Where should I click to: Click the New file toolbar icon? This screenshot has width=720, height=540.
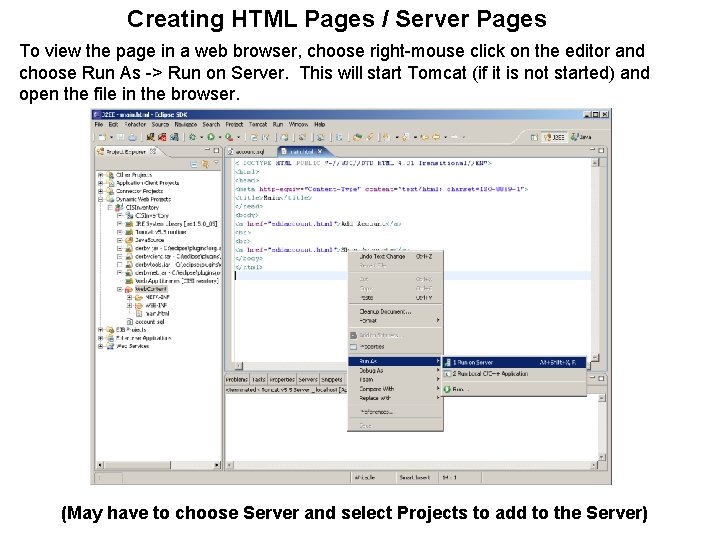tap(102, 137)
